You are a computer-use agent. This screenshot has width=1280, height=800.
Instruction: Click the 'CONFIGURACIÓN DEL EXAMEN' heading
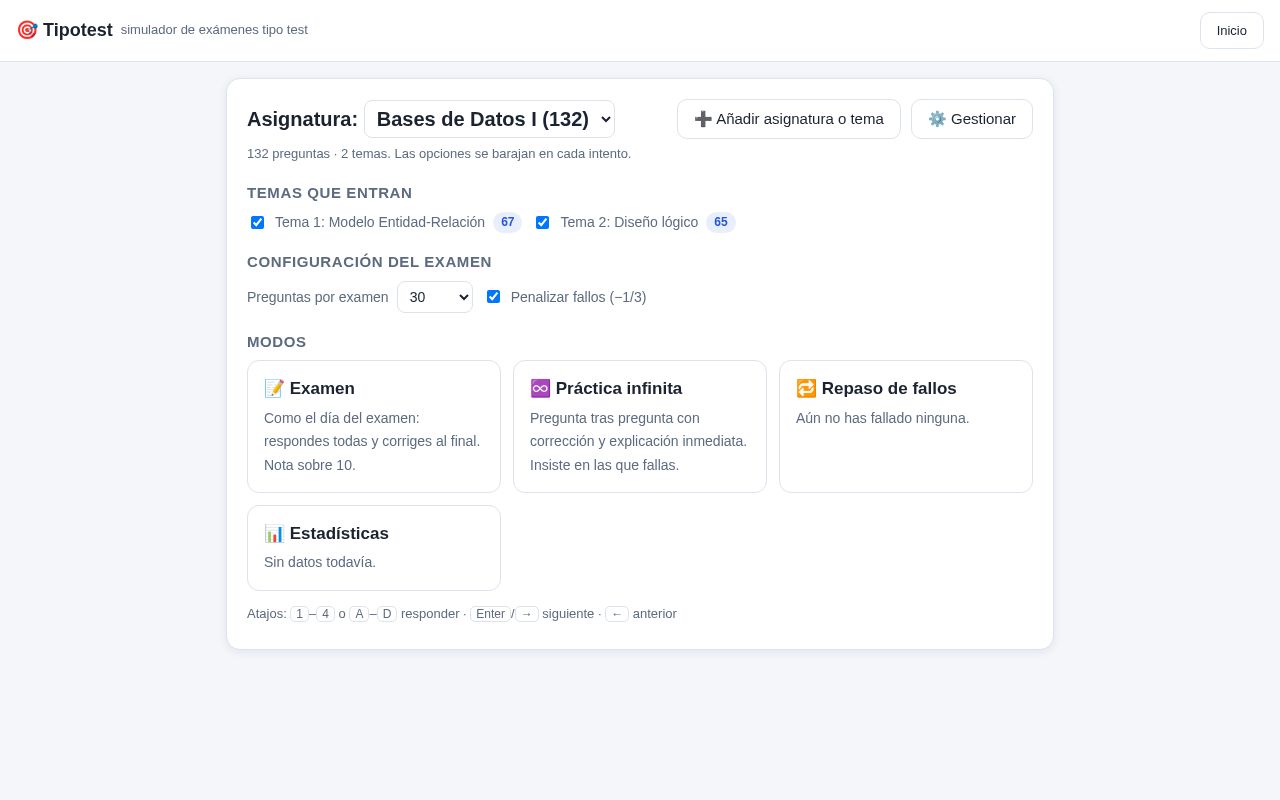[369, 262]
